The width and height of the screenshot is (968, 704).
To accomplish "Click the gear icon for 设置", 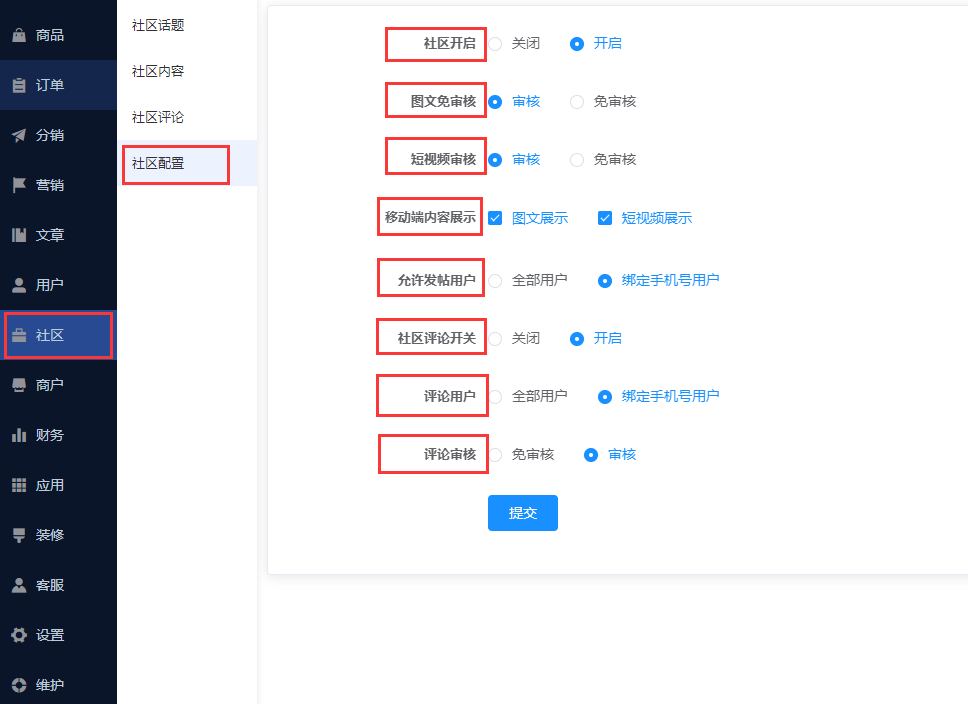I will click(x=19, y=635).
